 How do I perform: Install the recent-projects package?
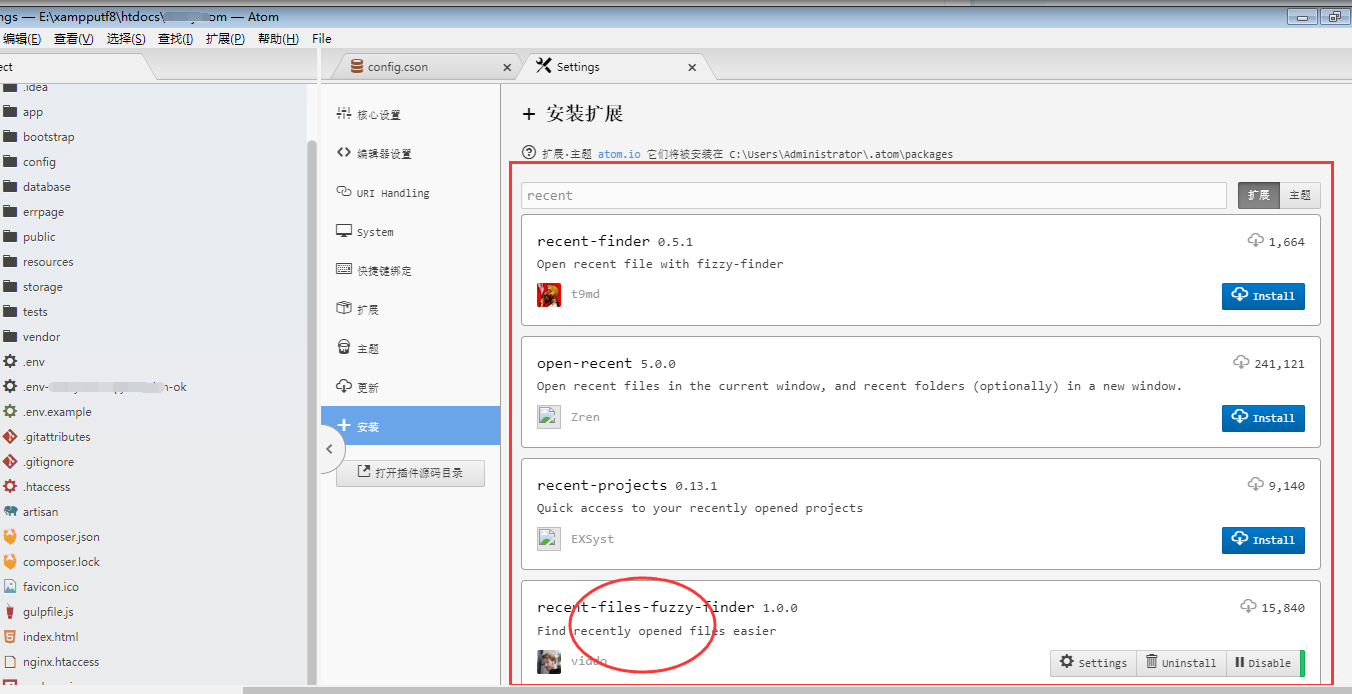pyautogui.click(x=1263, y=540)
